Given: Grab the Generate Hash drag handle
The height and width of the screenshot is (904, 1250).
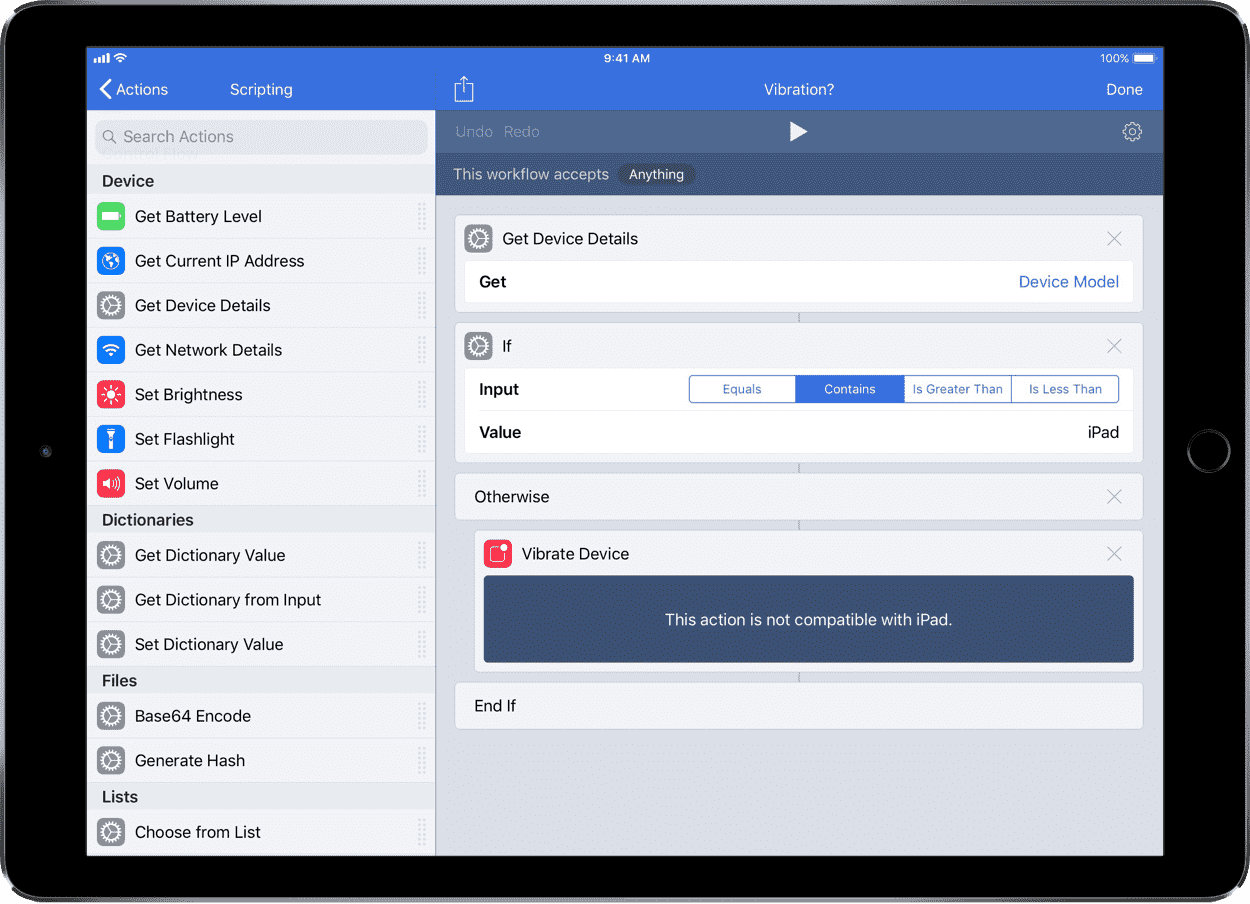Looking at the screenshot, I should (x=421, y=760).
